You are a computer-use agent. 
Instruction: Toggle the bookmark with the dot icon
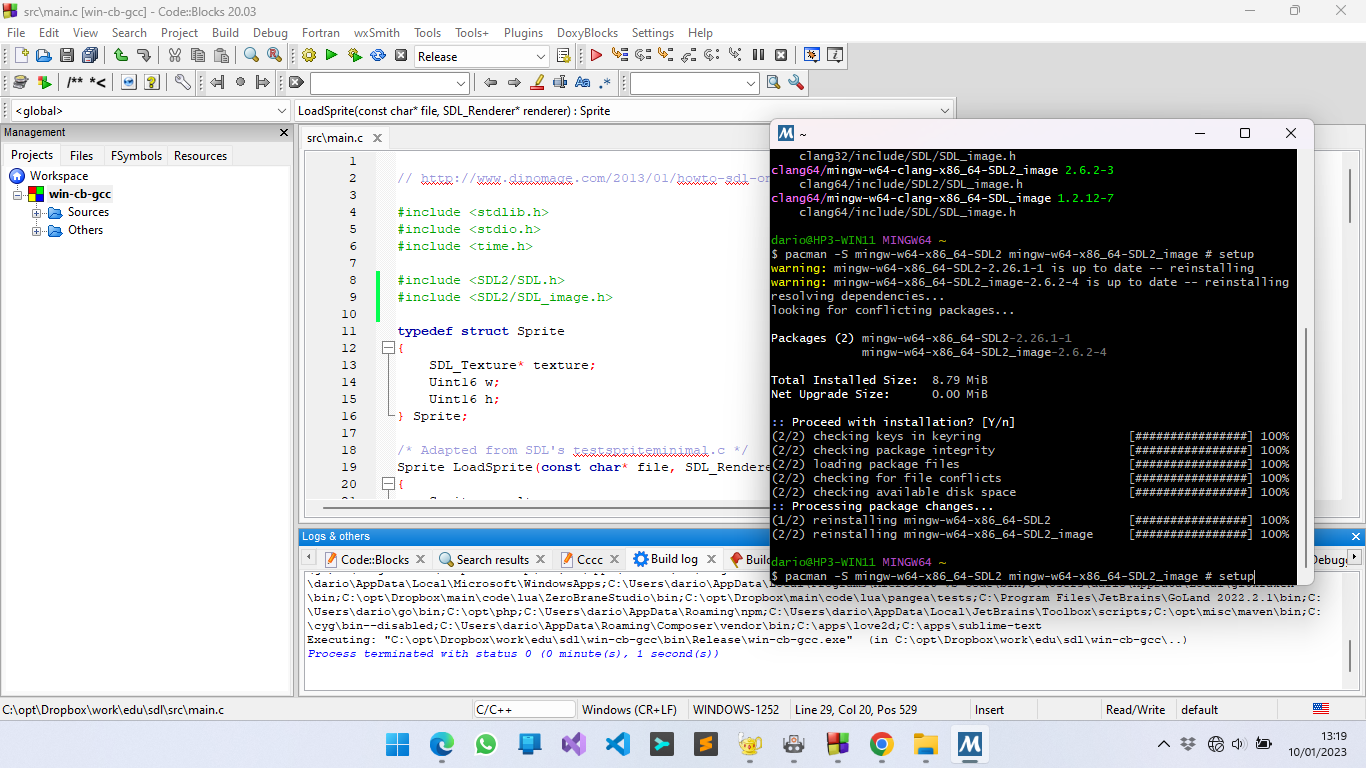pyautogui.click(x=240, y=83)
